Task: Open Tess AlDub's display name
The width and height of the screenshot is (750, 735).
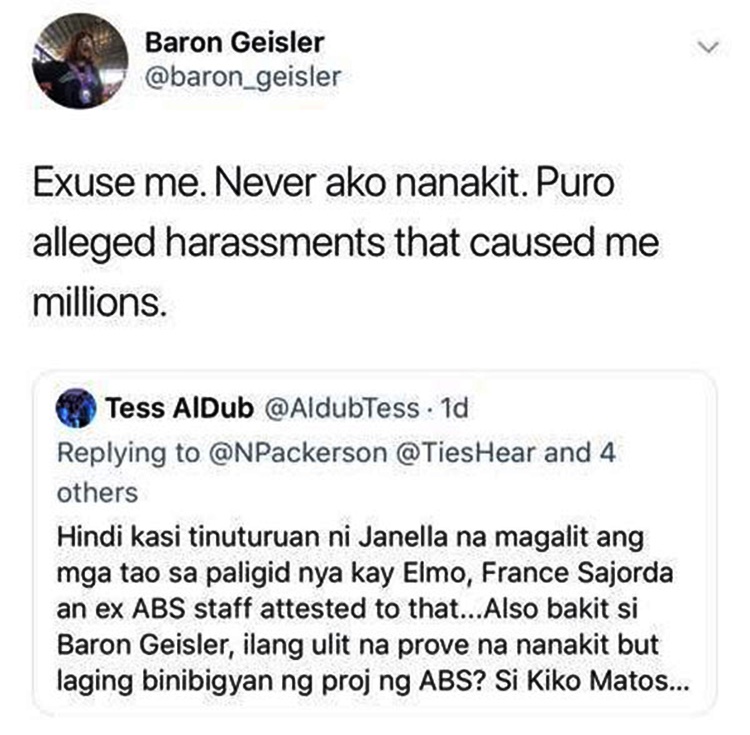Action: click(x=179, y=408)
